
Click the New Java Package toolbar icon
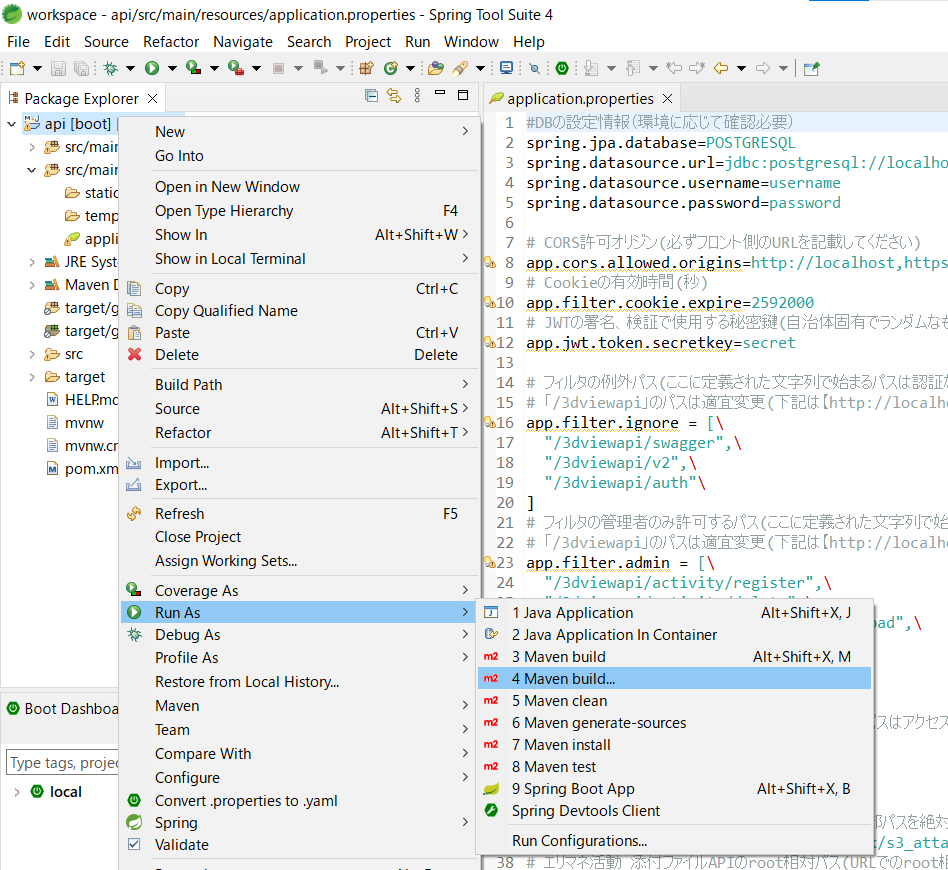click(366, 68)
